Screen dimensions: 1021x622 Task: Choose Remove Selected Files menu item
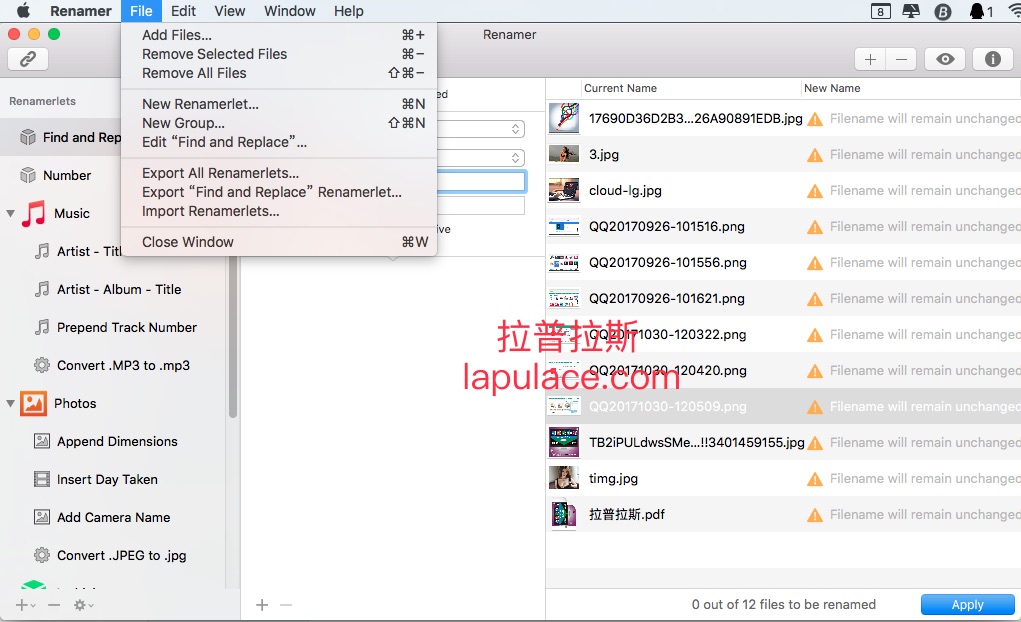[279, 54]
